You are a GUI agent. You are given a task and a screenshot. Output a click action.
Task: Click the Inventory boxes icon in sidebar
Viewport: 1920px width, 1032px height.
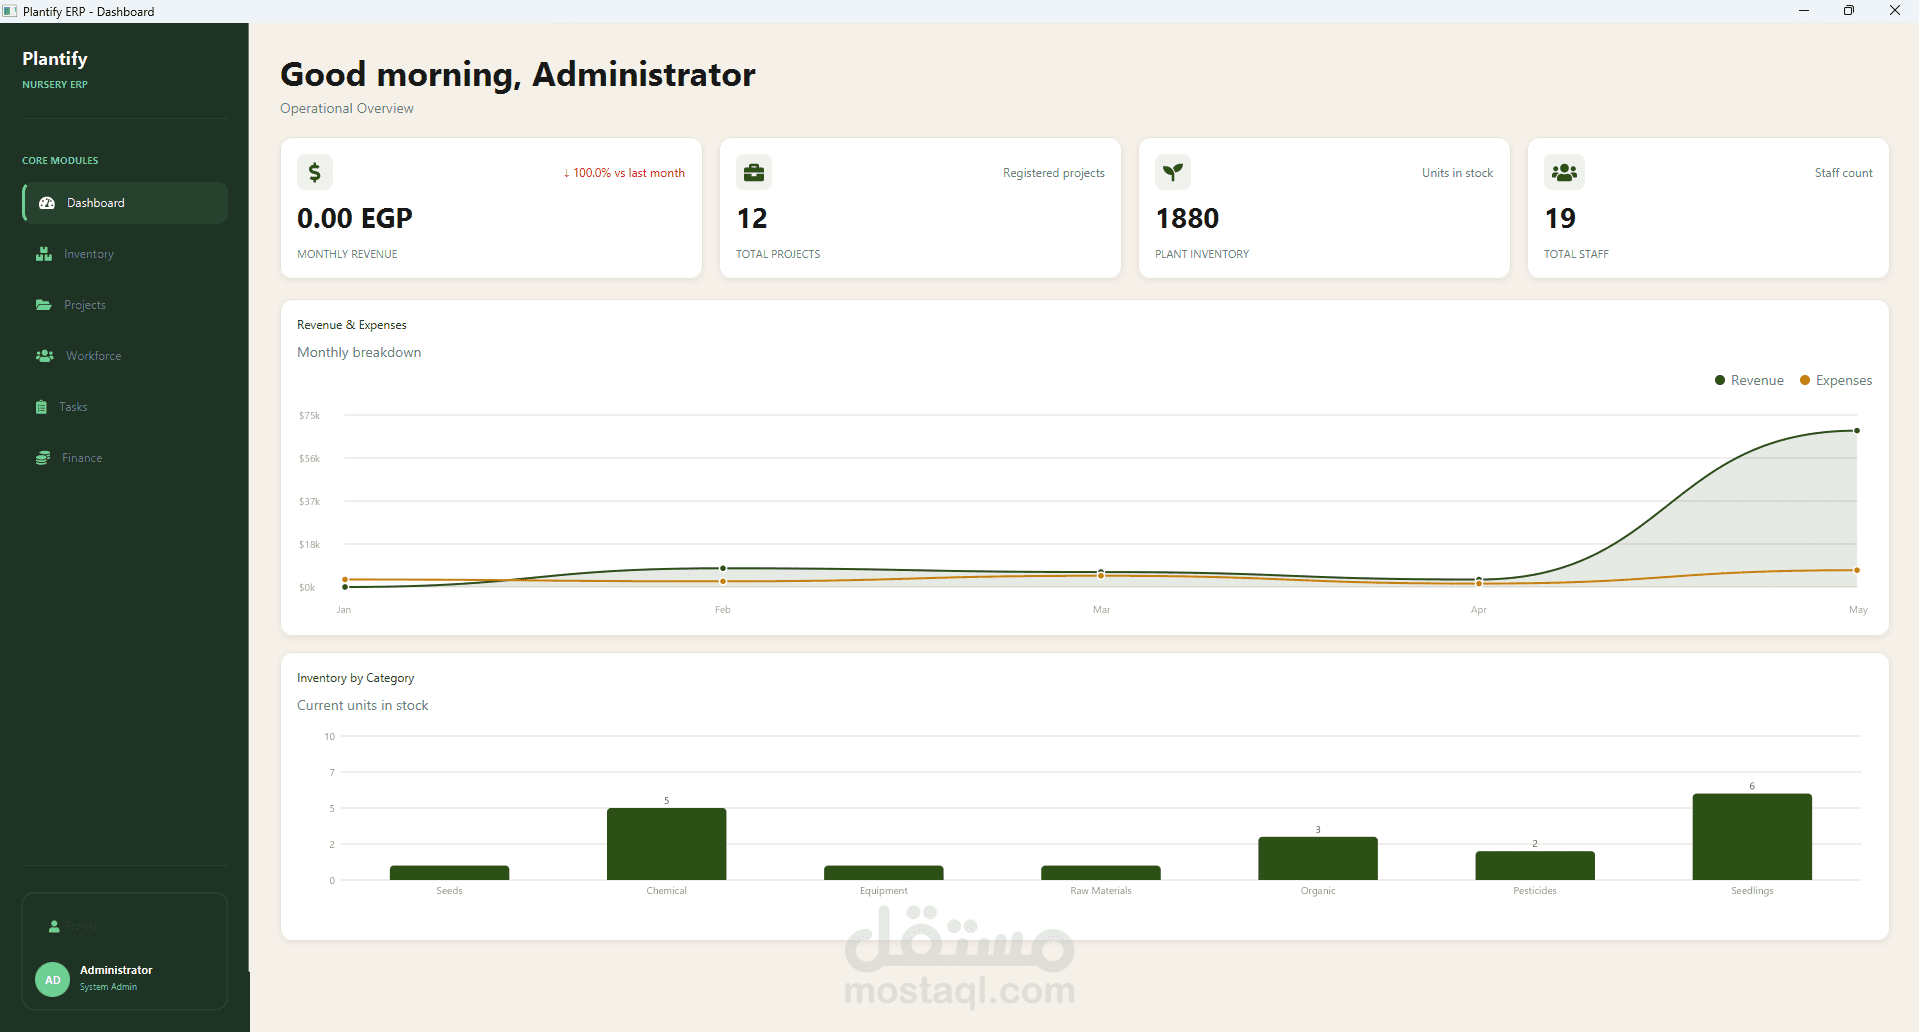coord(44,254)
